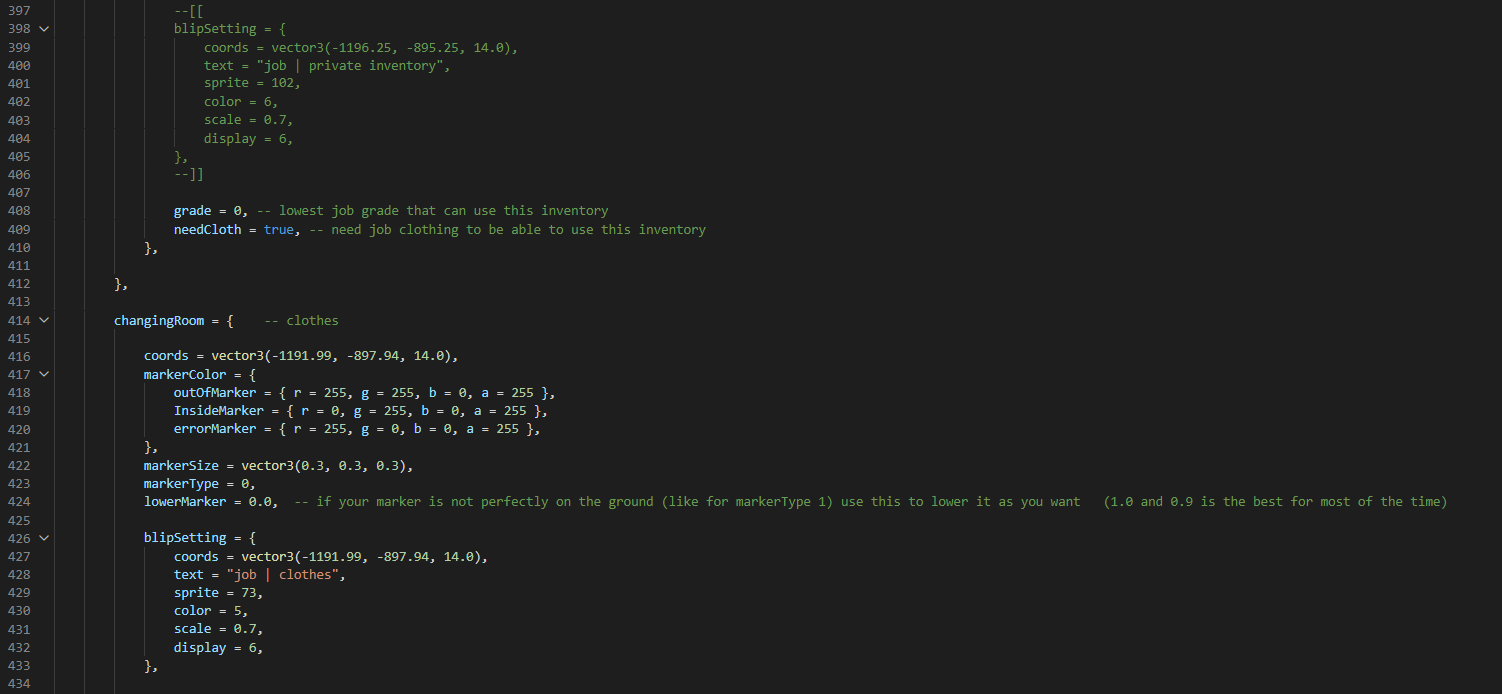Fold the blipSetting block at line 426
The image size is (1502, 694).
(x=42, y=538)
